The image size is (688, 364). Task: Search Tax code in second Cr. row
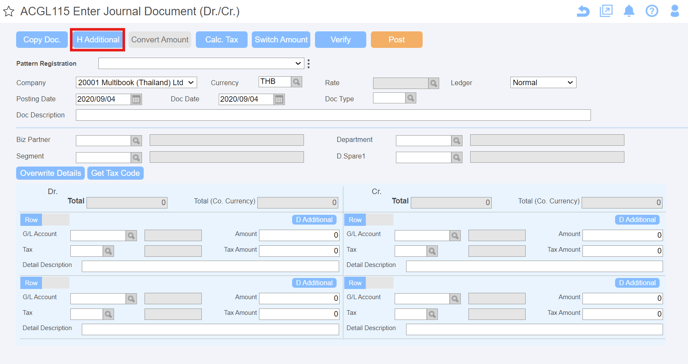tap(432, 314)
